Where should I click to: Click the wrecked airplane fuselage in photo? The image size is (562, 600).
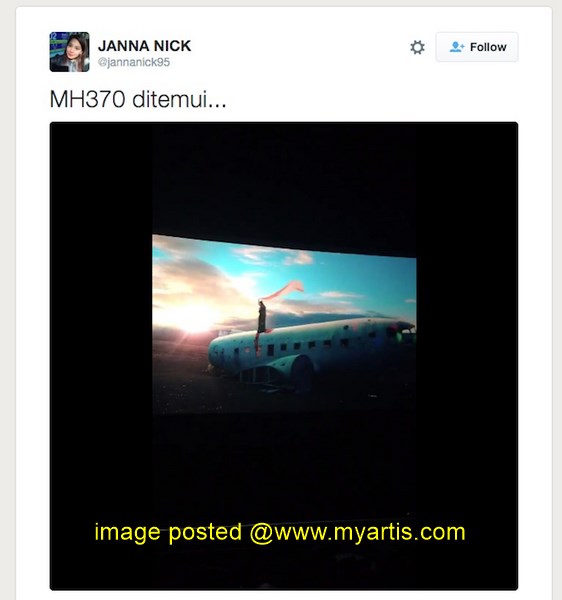312,350
